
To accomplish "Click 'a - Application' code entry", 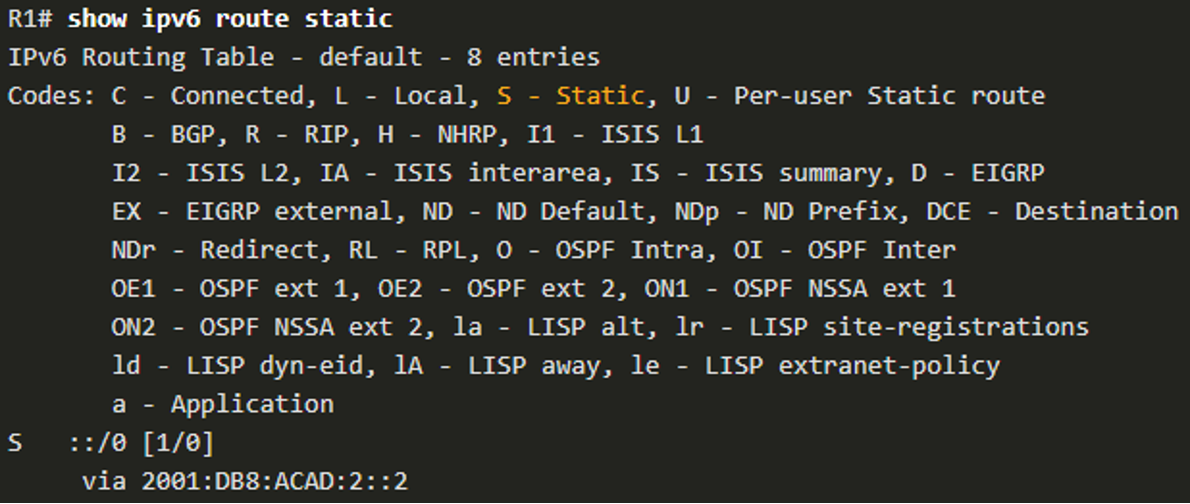I will click(x=223, y=404).
